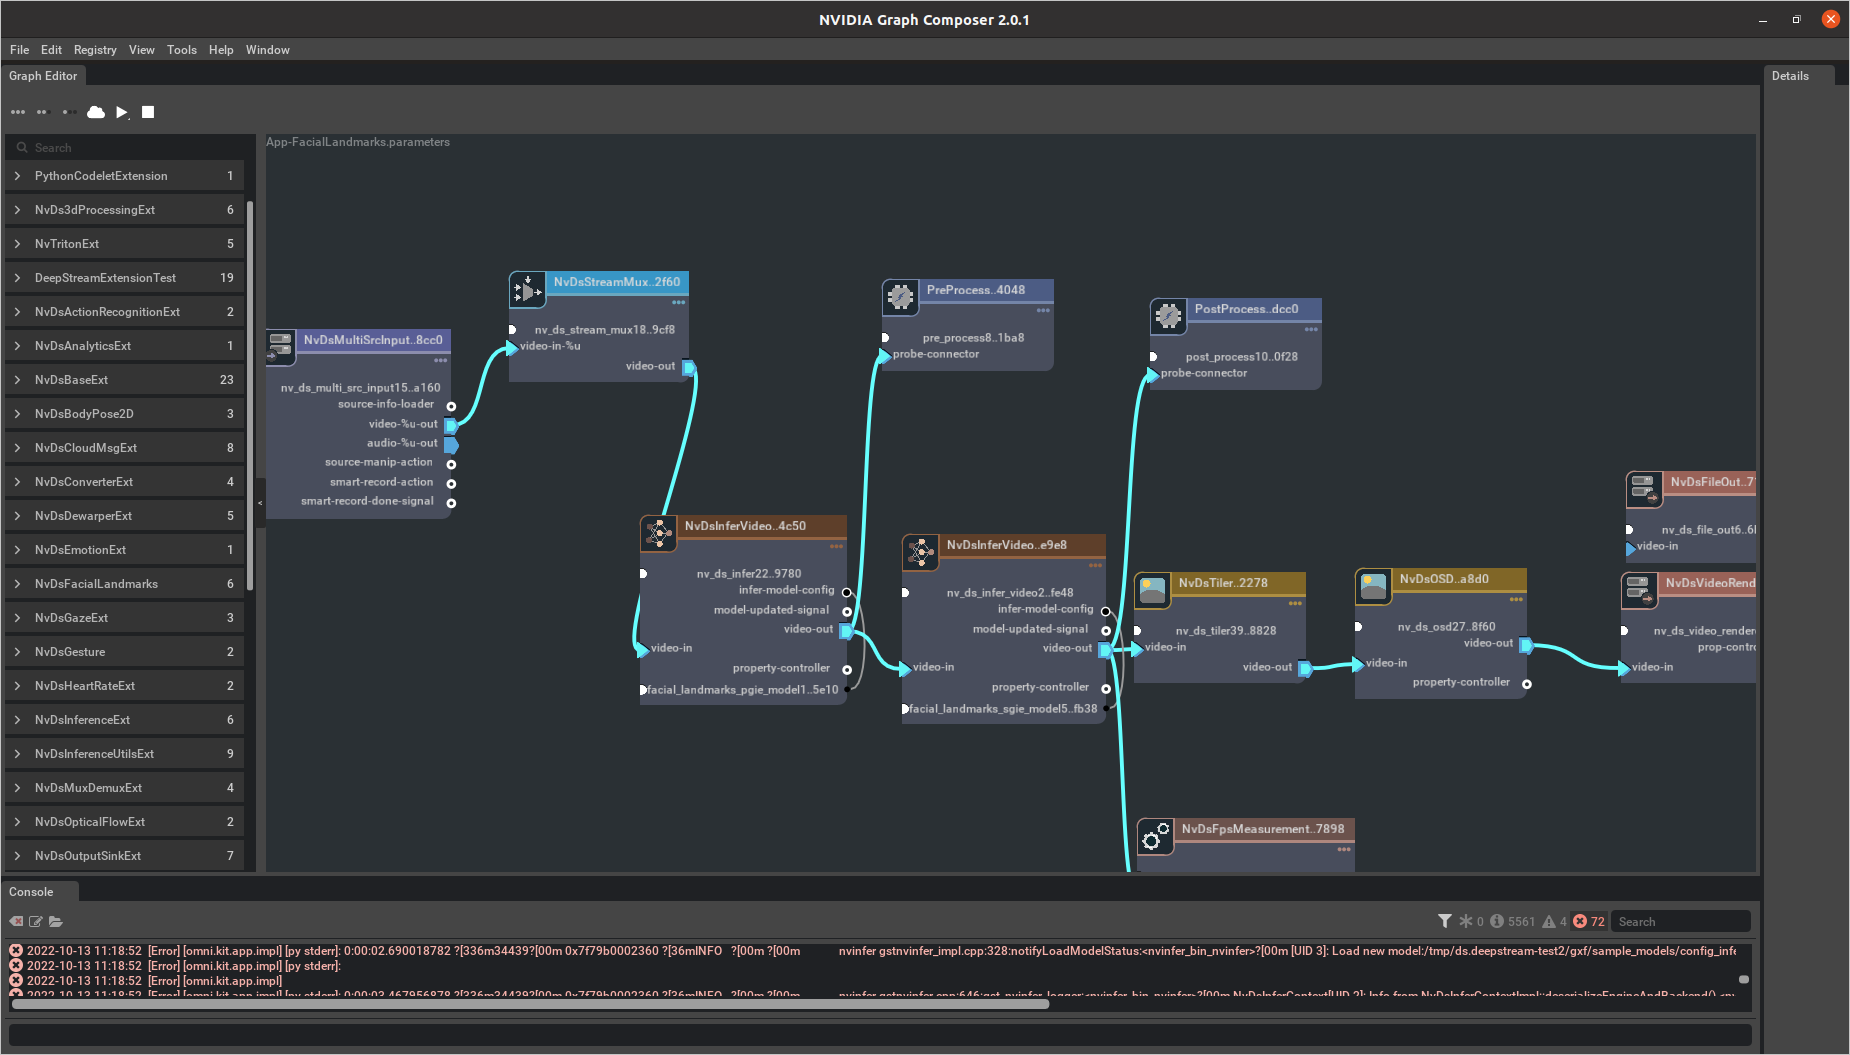Click the console filter funnel icon

(x=1445, y=921)
